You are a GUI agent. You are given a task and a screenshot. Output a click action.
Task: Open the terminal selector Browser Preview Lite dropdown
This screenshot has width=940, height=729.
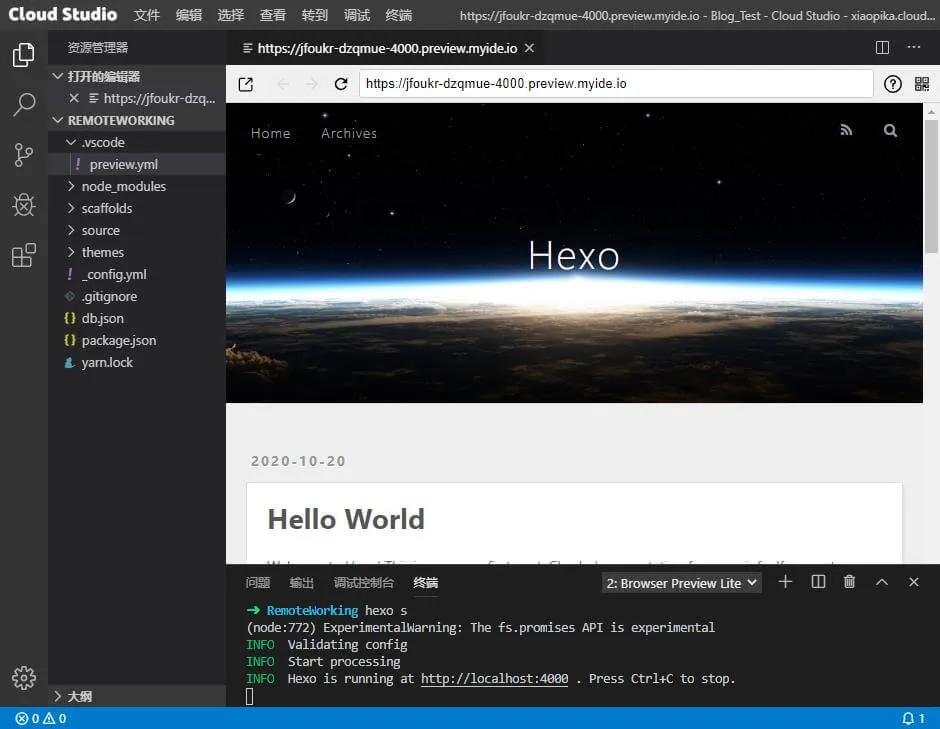682,583
